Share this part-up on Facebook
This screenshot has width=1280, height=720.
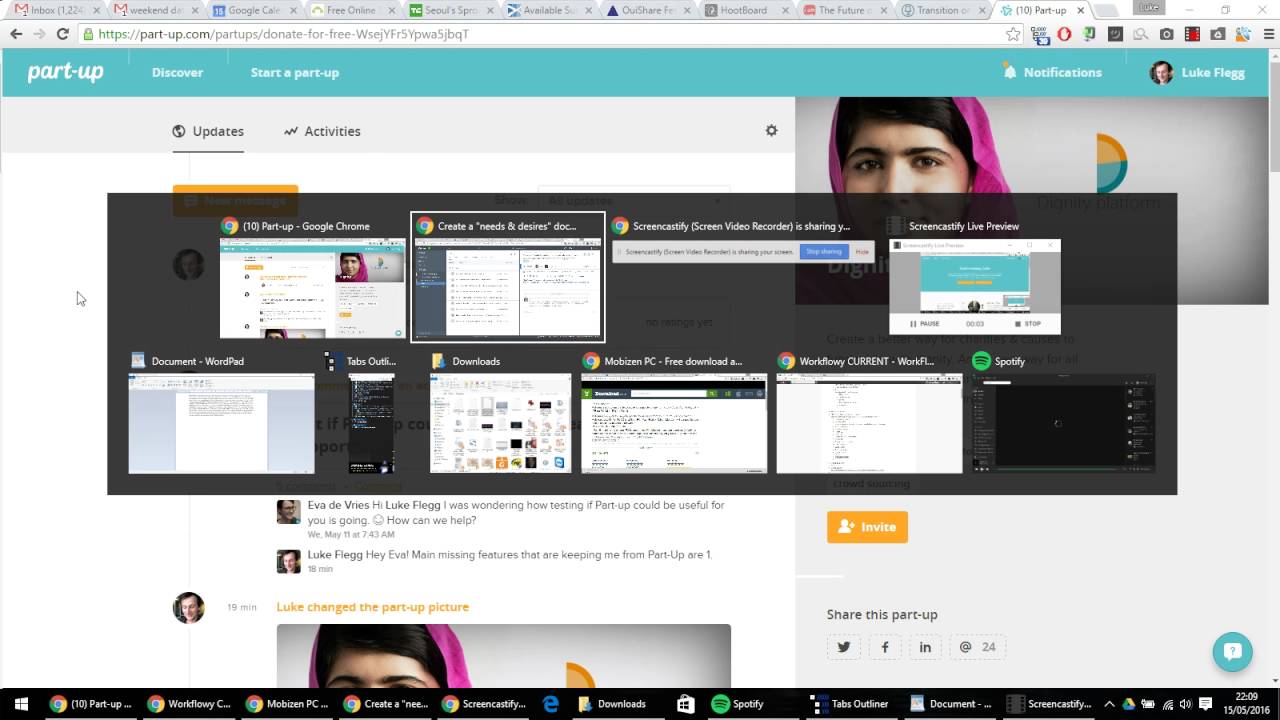(885, 647)
